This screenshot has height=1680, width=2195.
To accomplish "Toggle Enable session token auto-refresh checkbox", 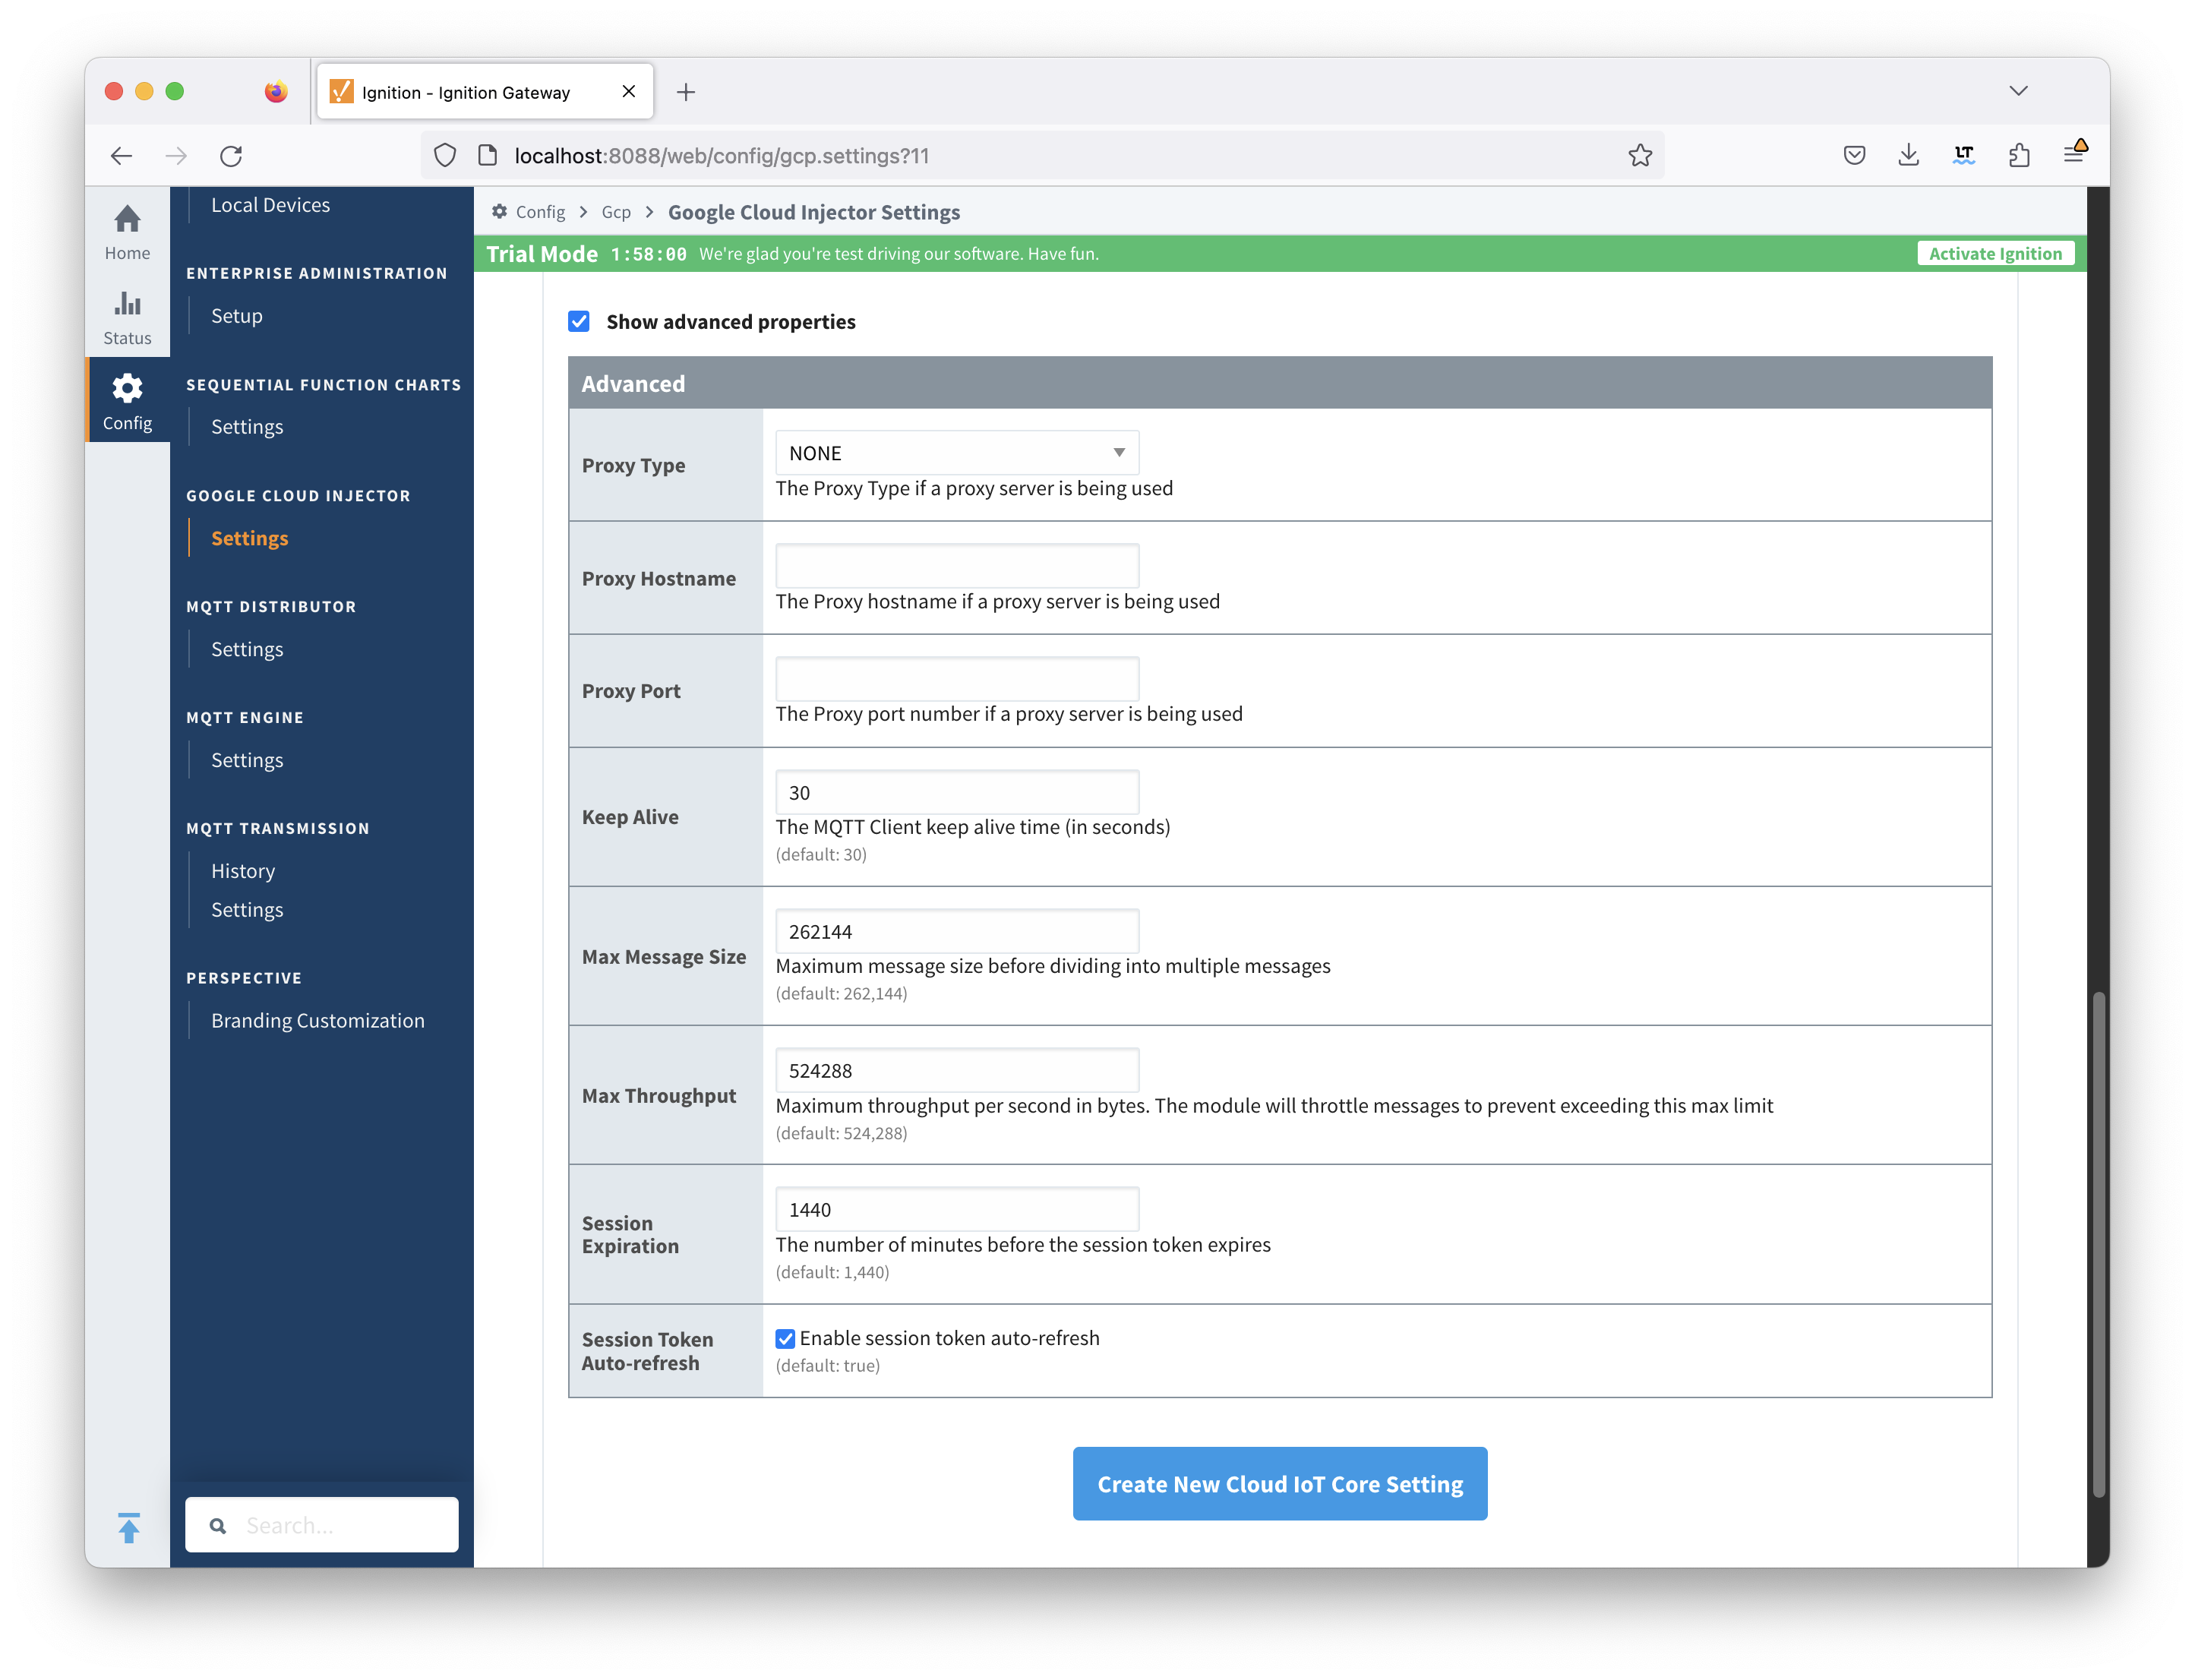I will pyautogui.click(x=786, y=1339).
